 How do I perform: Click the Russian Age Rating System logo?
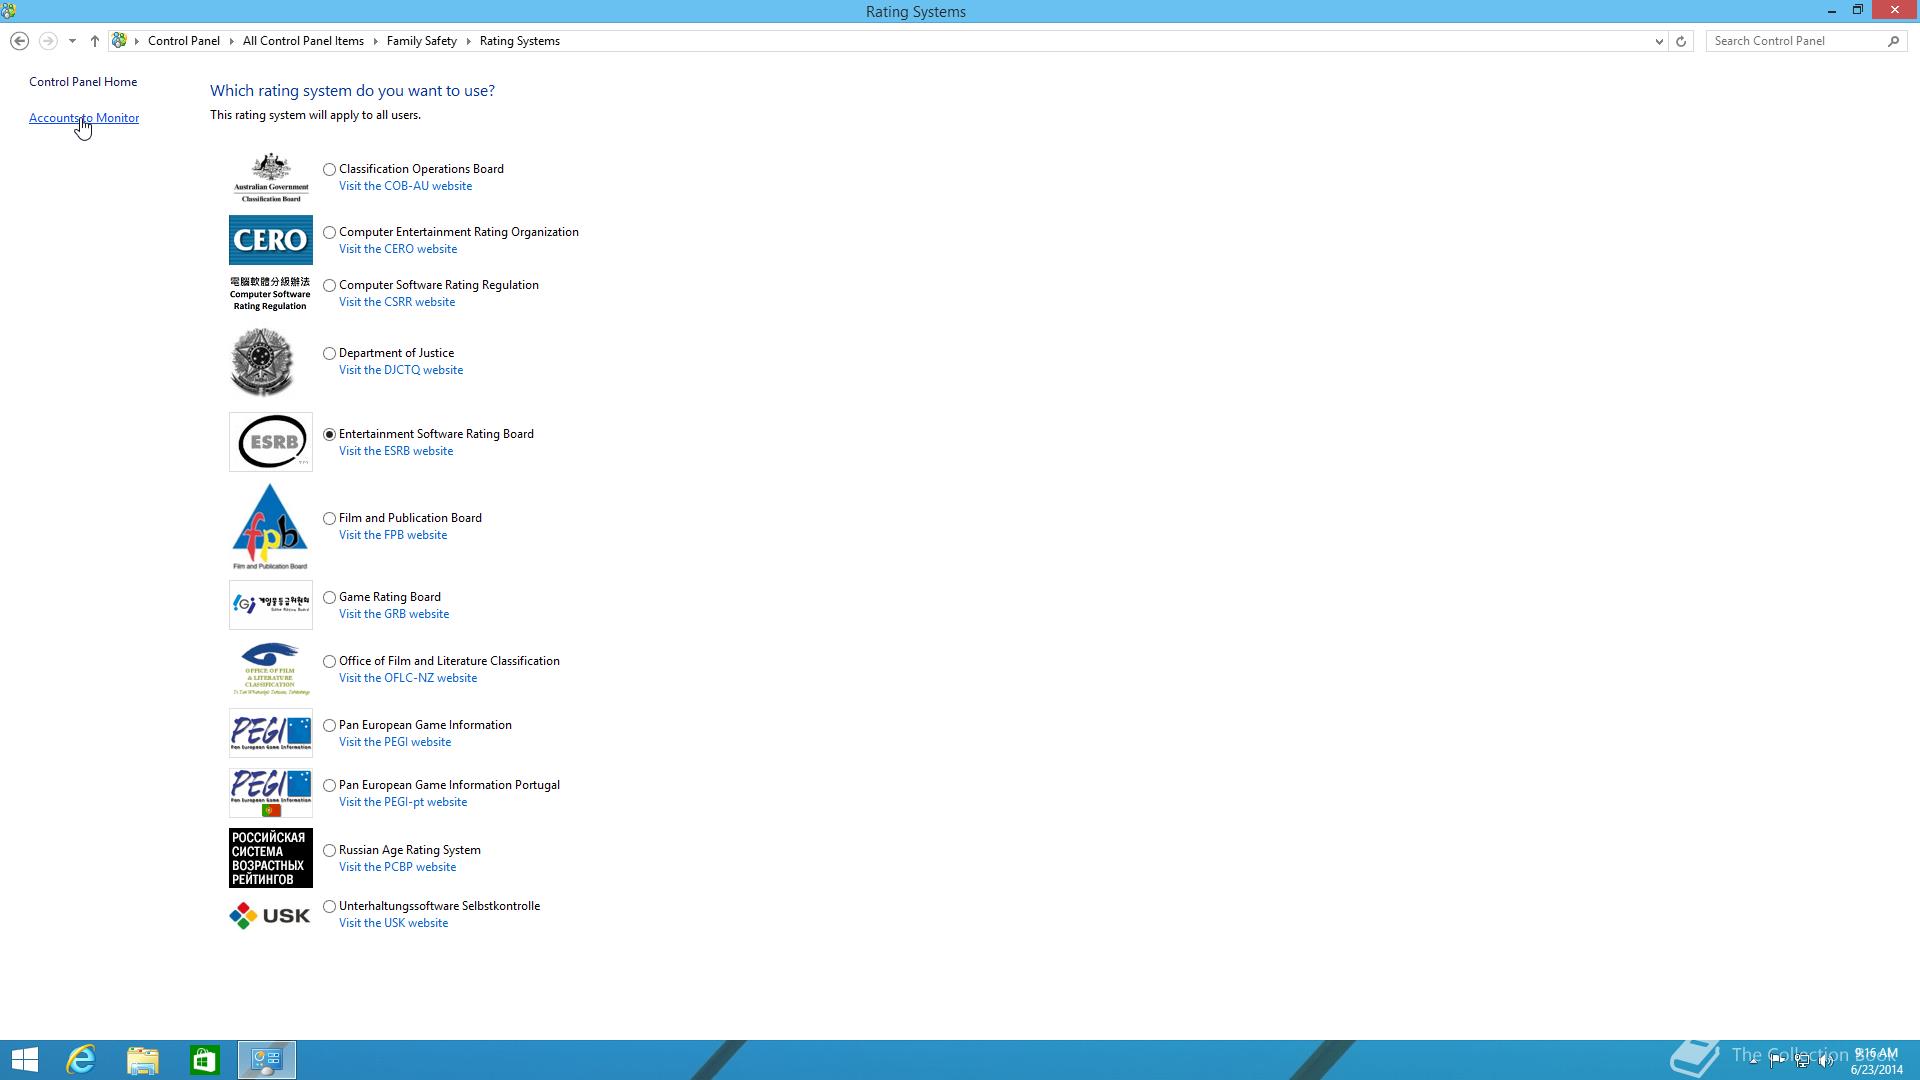[270, 858]
